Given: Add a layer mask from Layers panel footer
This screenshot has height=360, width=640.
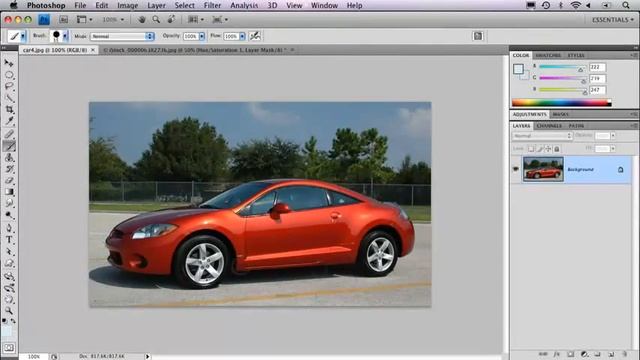Looking at the screenshot, I should click(x=571, y=354).
